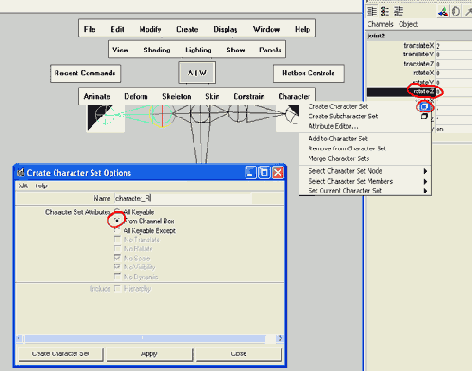This screenshot has height=371, width=472.
Task: Click the speed dial icon in Channel Box
Action: 456,12
